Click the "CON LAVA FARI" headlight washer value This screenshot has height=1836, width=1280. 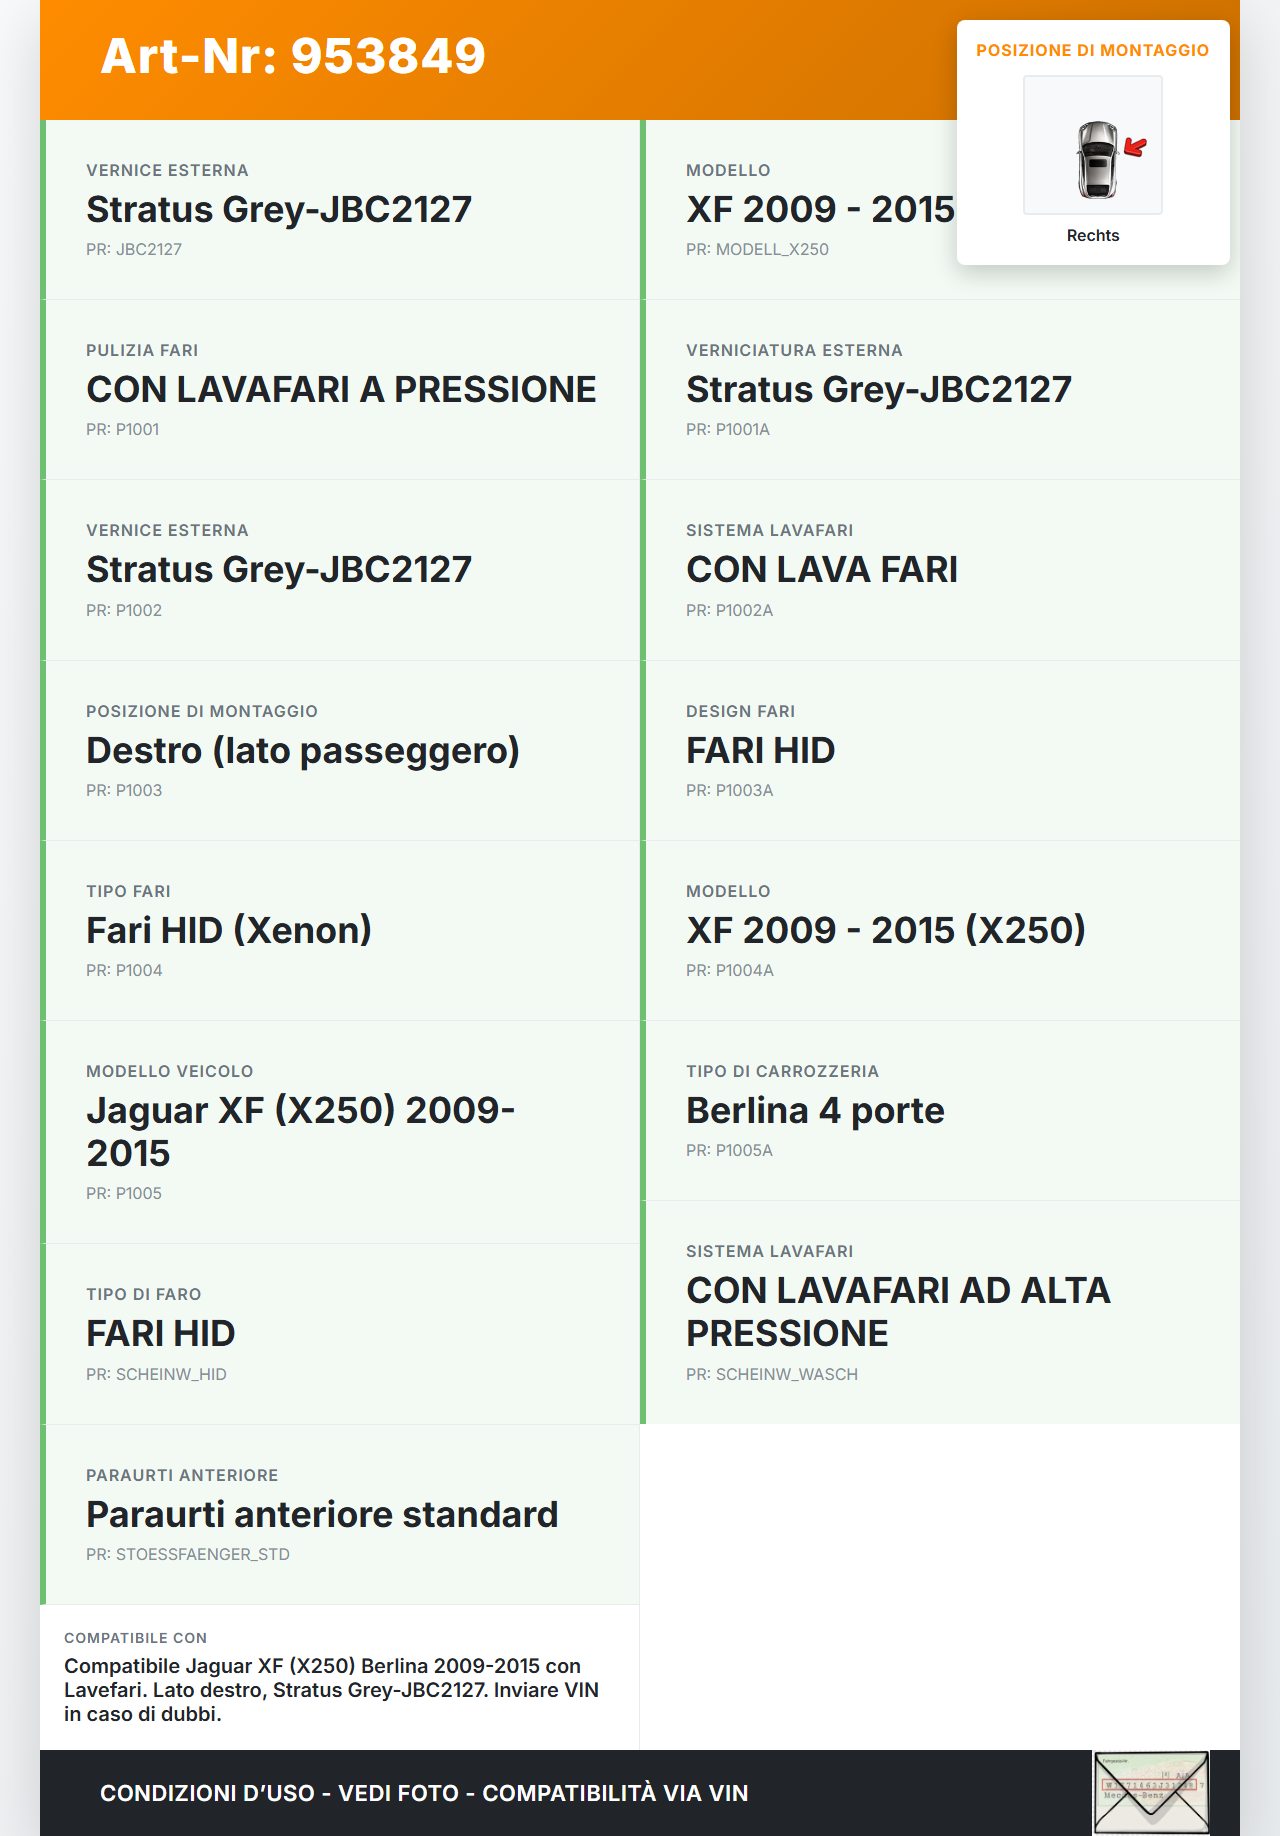pos(821,569)
